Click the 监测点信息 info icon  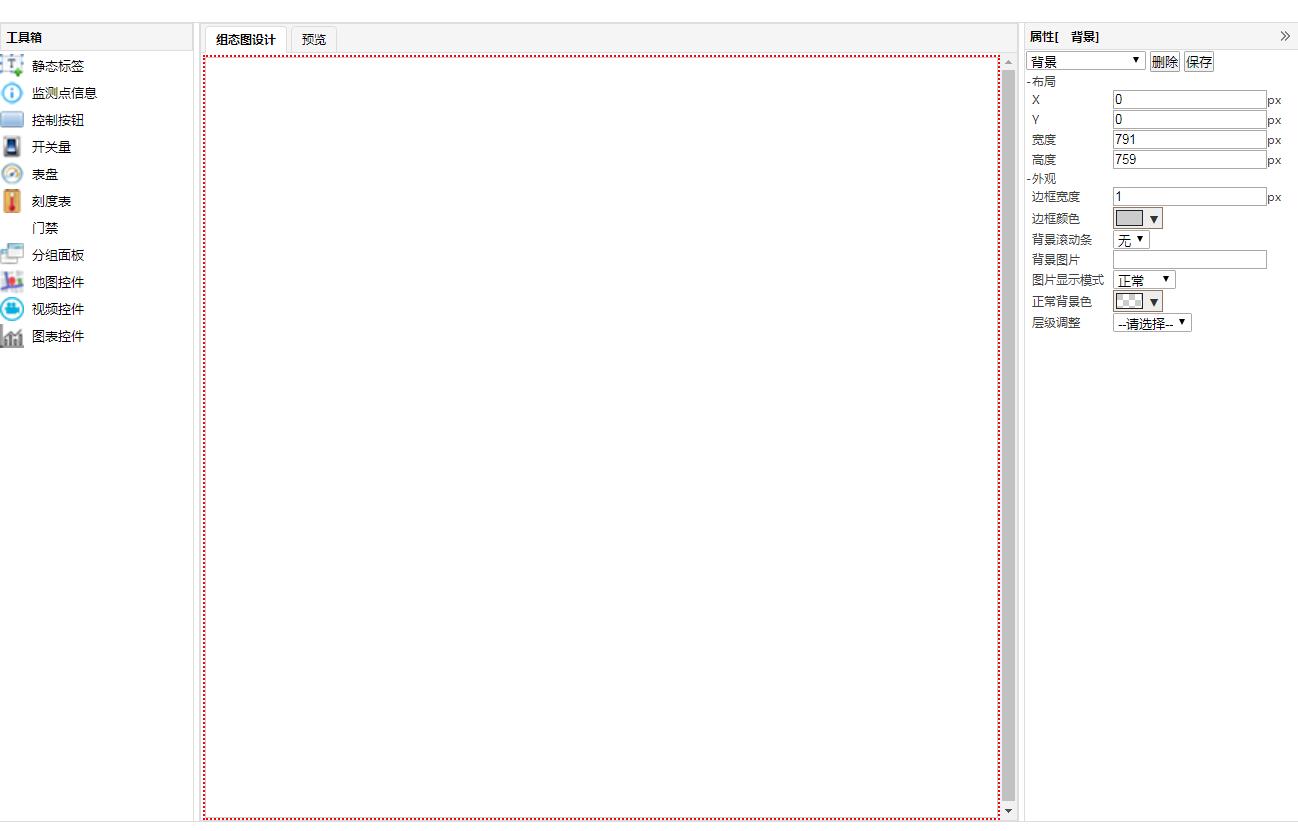tap(12, 93)
